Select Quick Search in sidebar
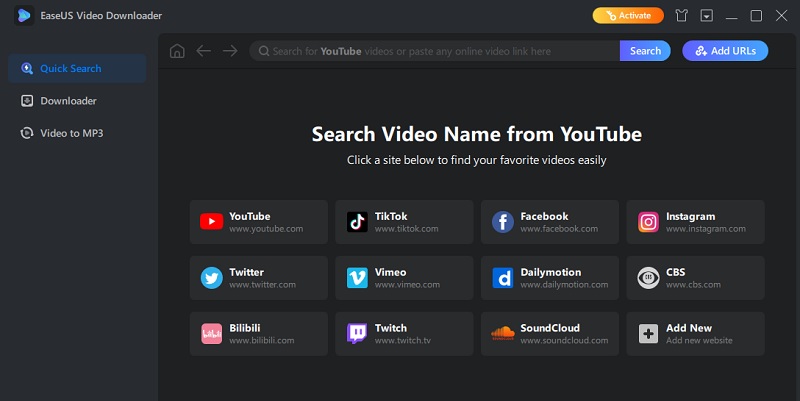Viewport: 800px width, 401px height. pos(77,68)
